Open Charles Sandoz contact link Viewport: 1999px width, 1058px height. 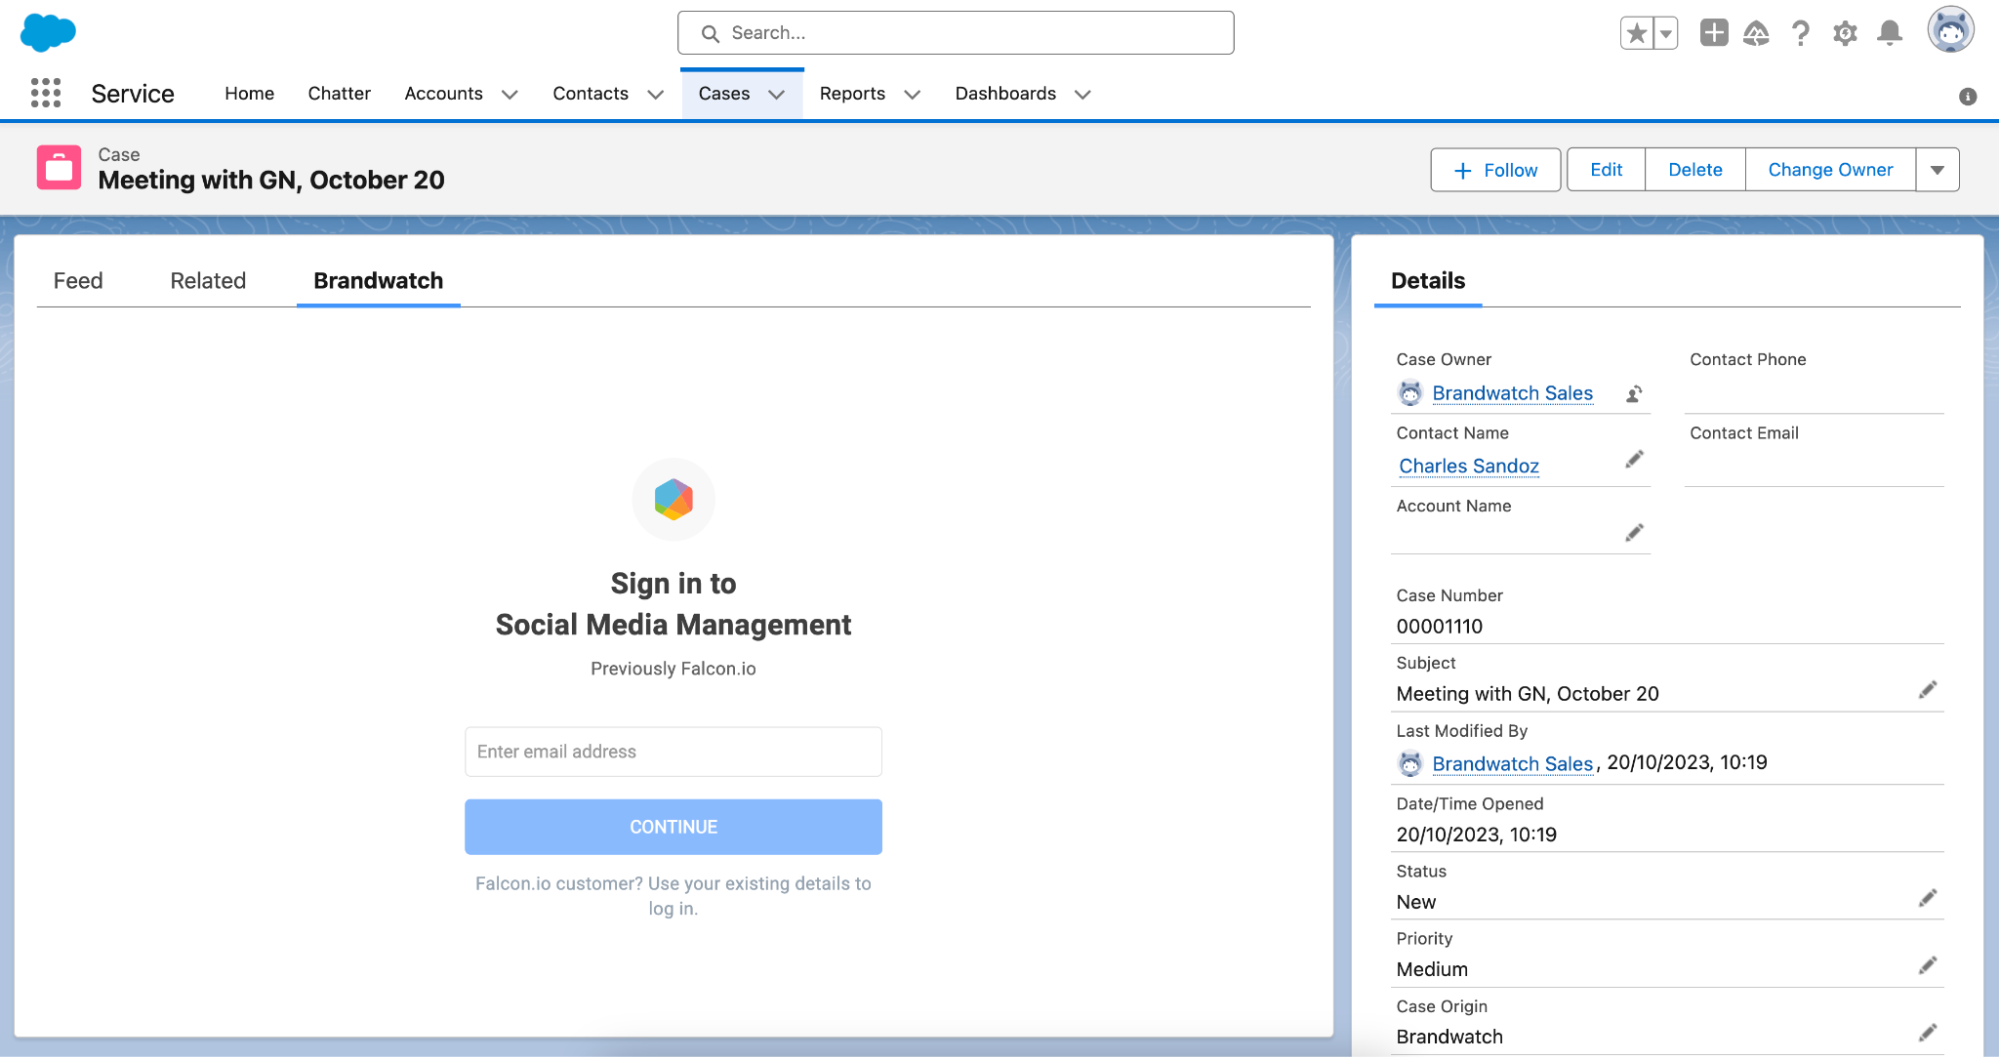[1468, 467]
